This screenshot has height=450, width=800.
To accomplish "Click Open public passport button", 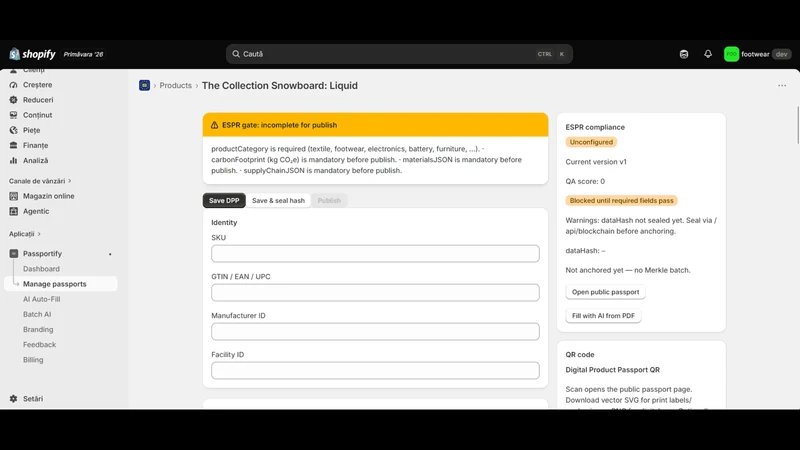I will point(605,292).
